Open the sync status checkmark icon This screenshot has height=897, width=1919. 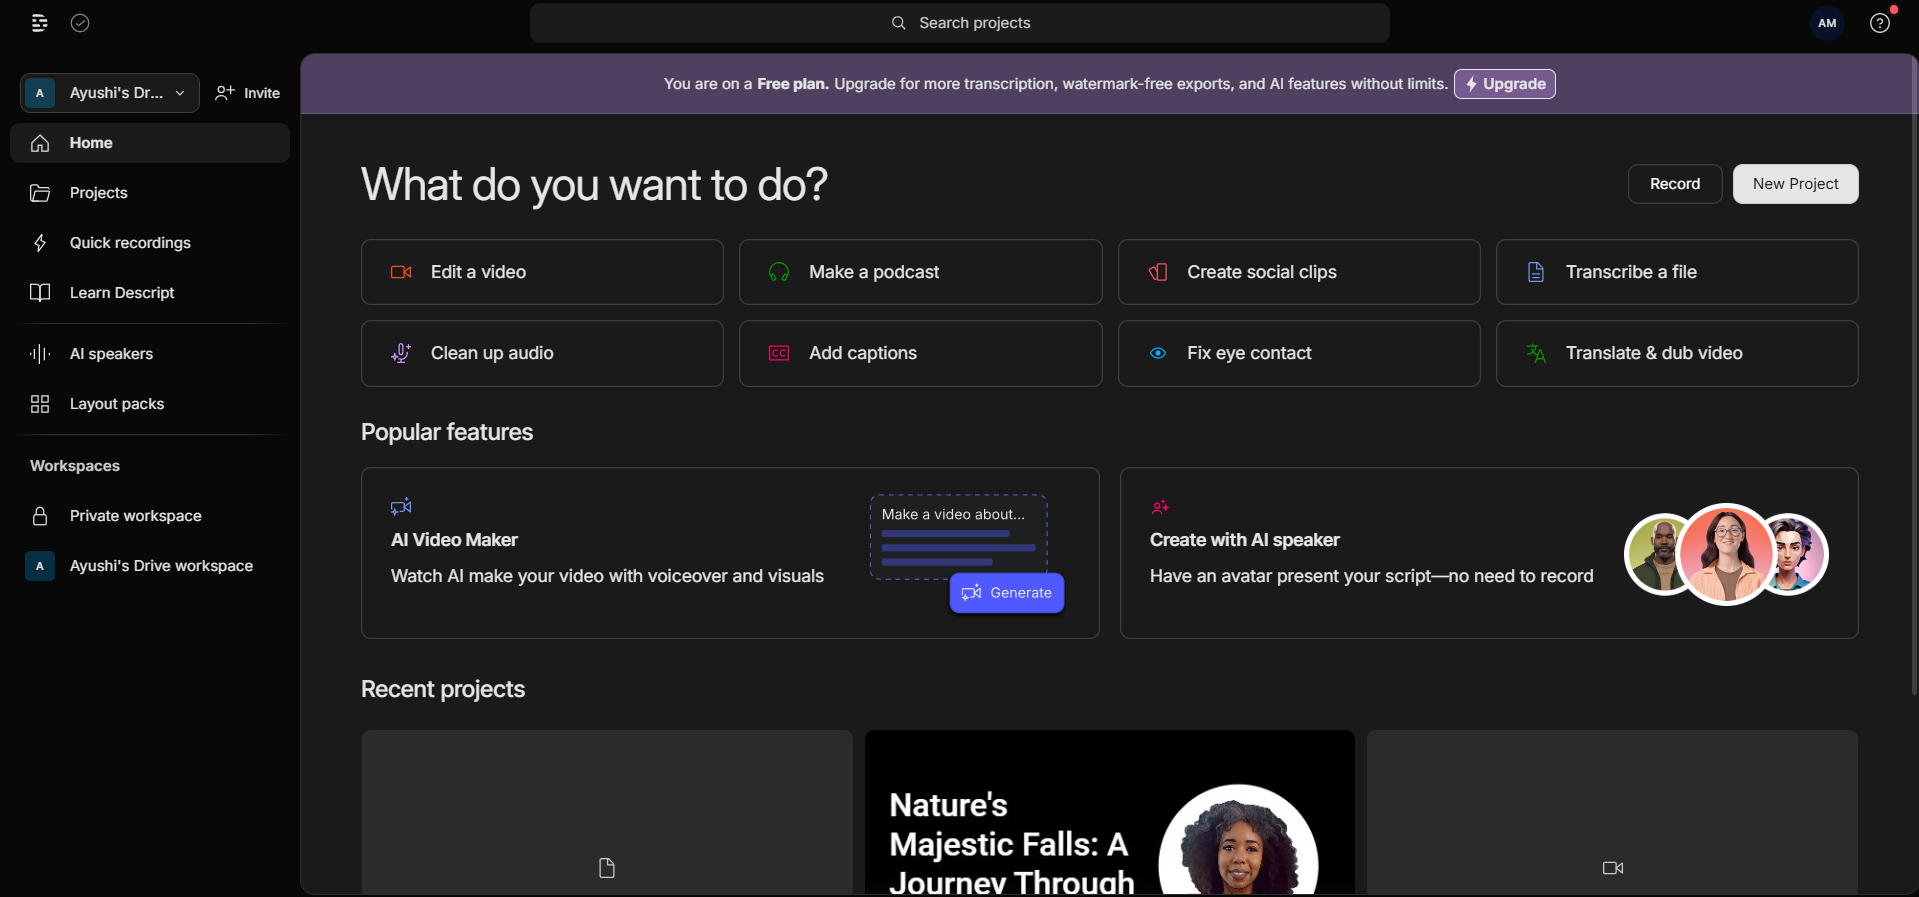pyautogui.click(x=80, y=23)
